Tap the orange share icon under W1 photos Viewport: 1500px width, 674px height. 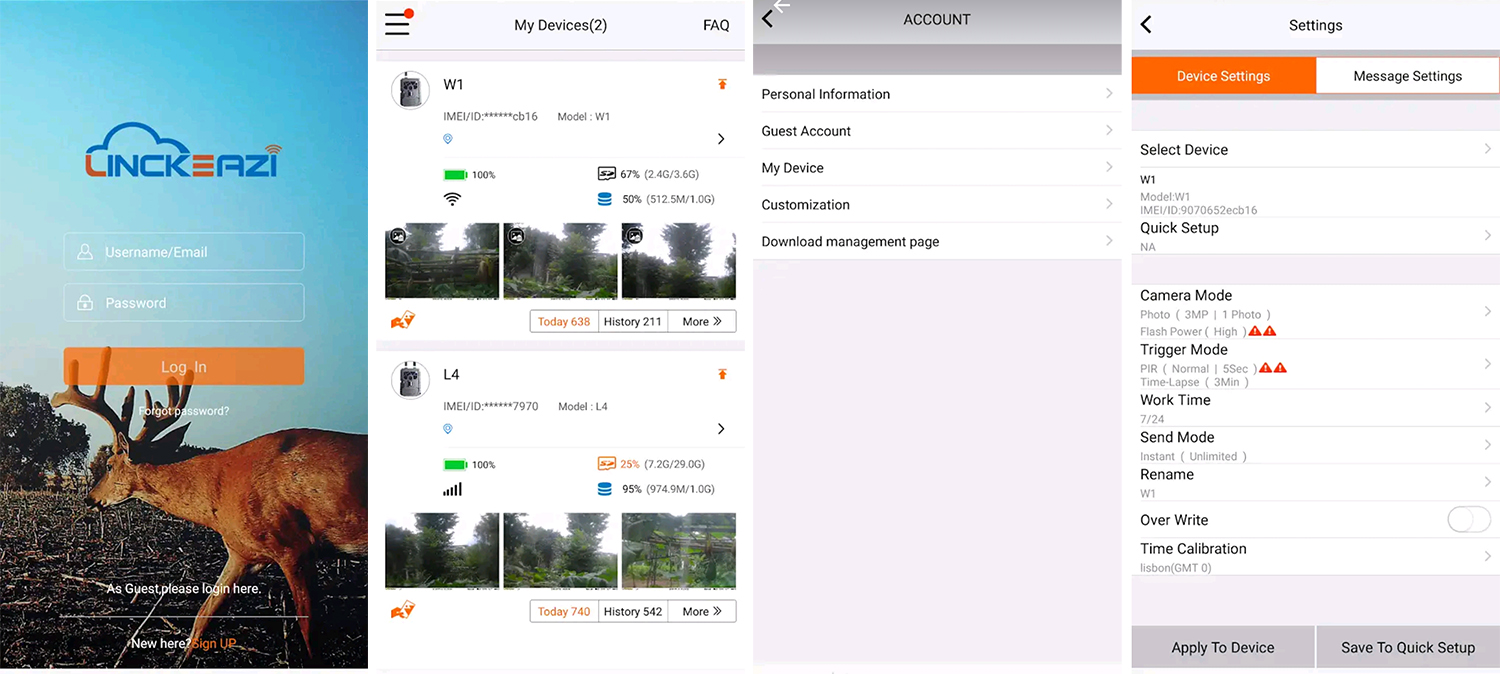[402, 321]
